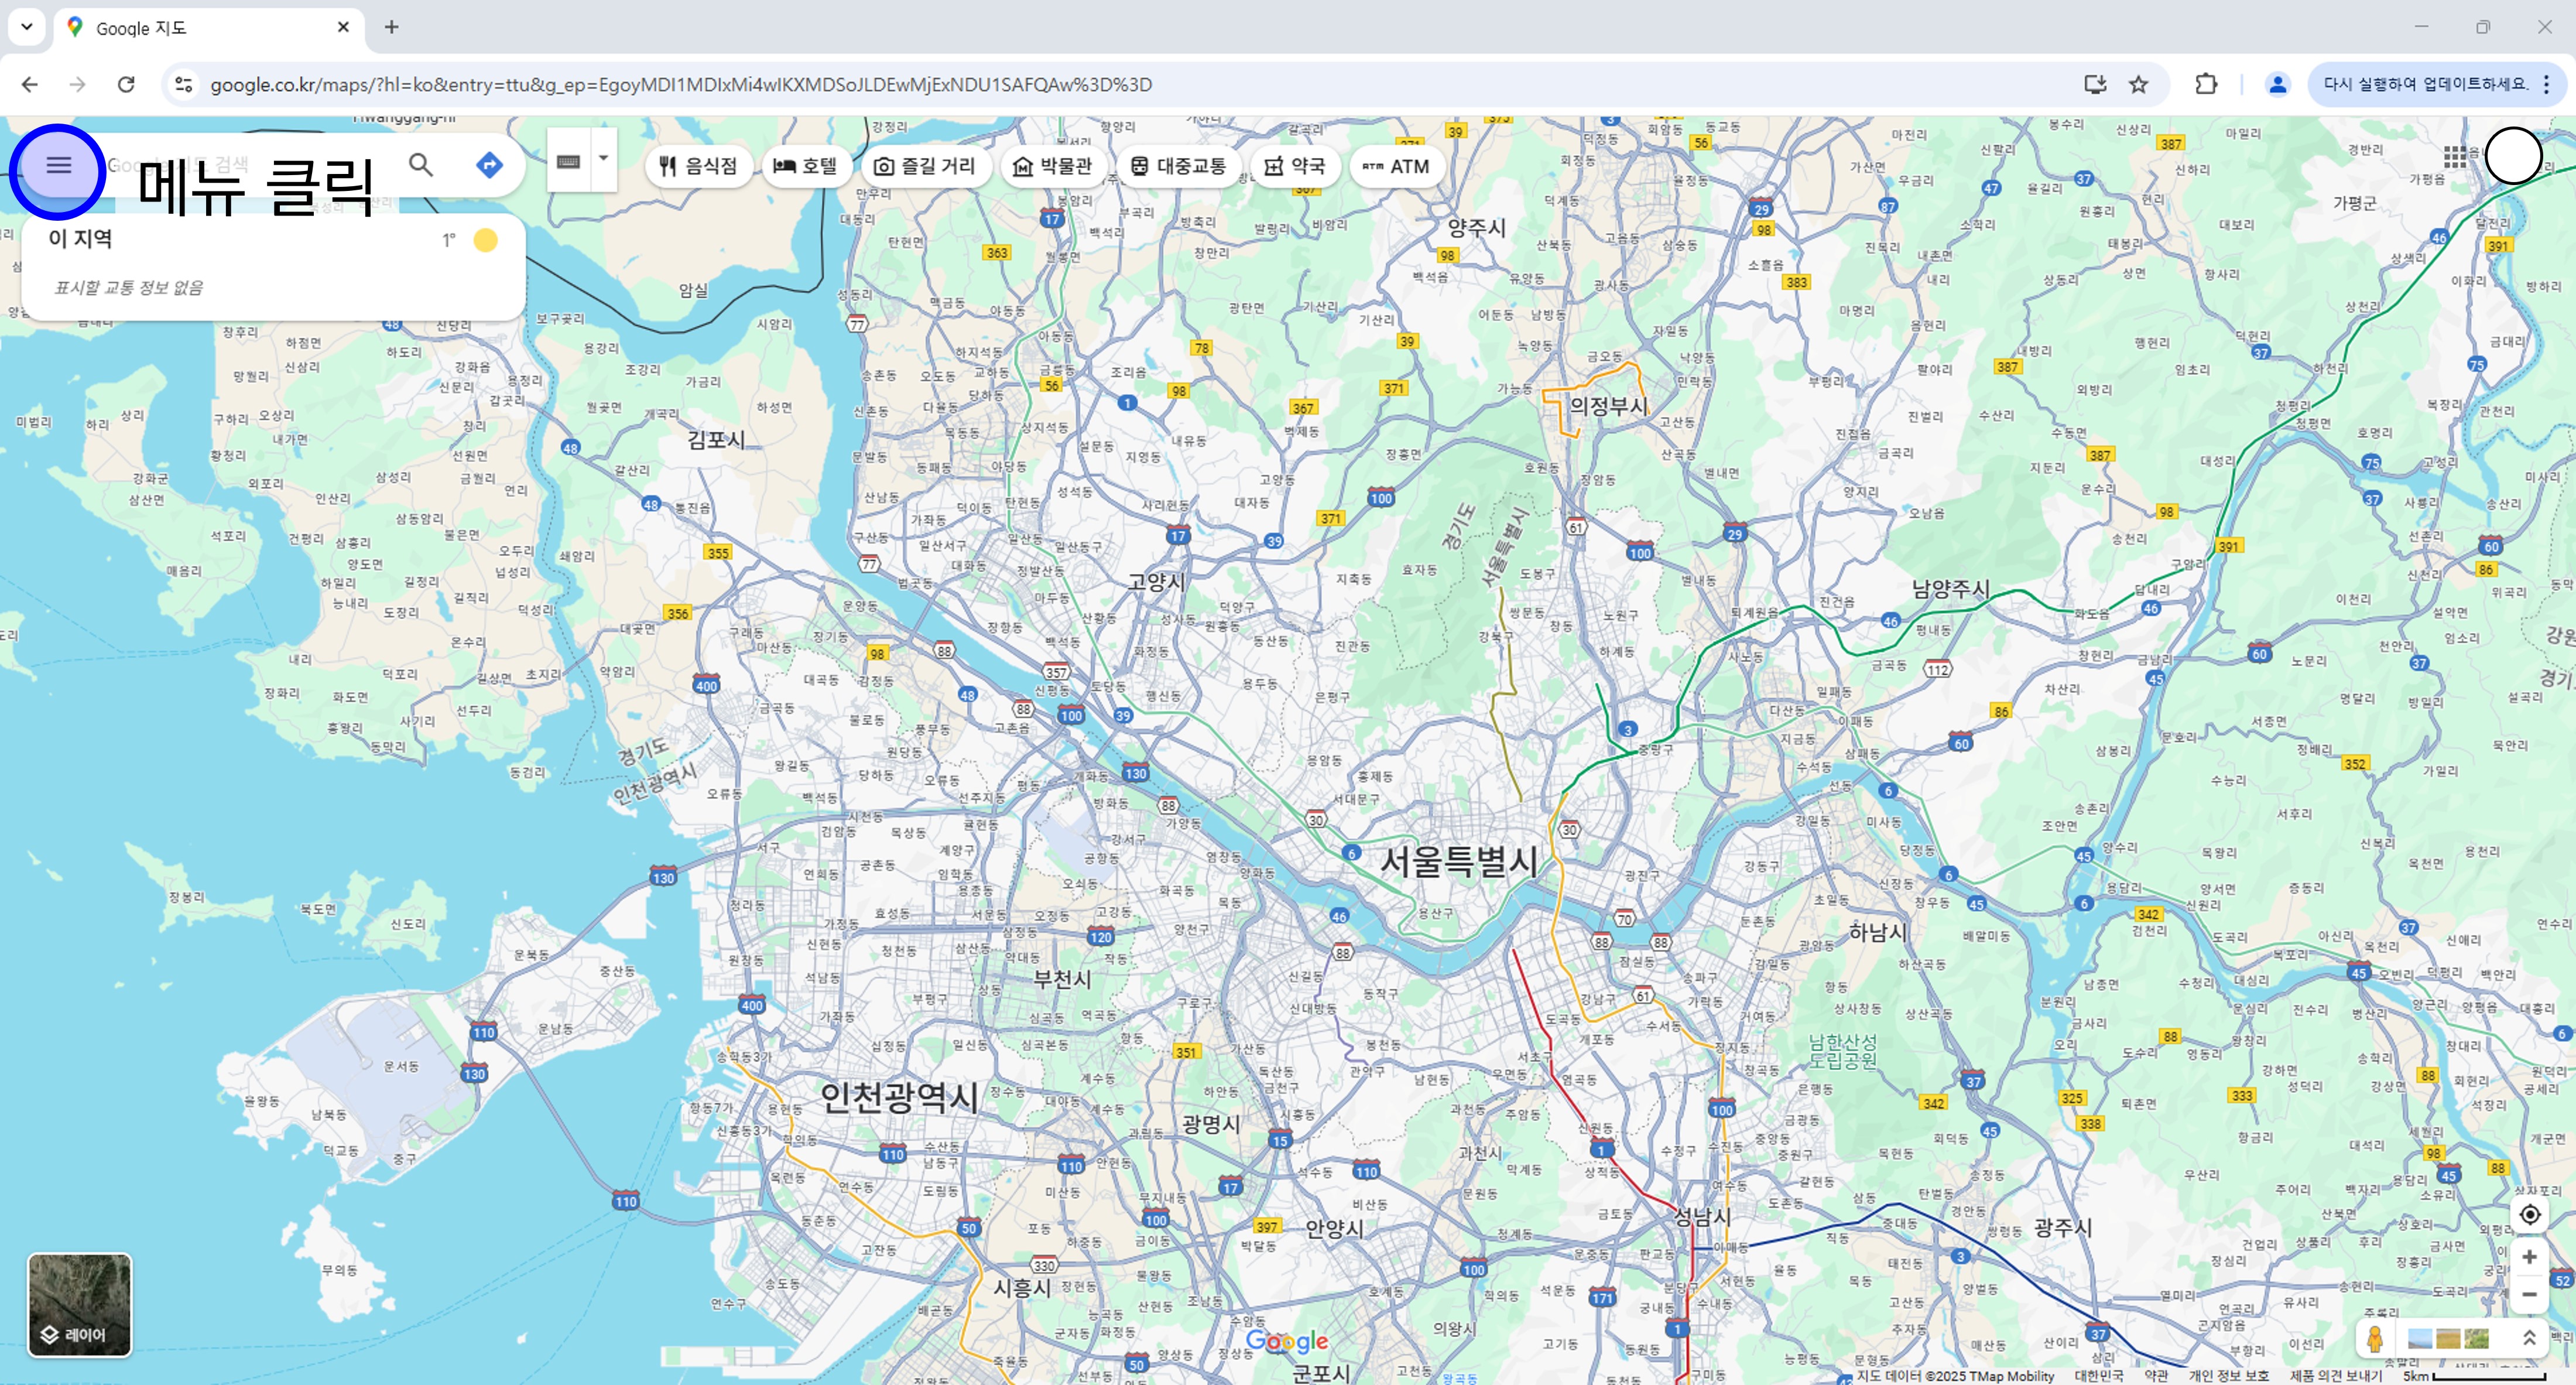
Task: Bookmark this page with the star icon
Action: click(x=2138, y=84)
